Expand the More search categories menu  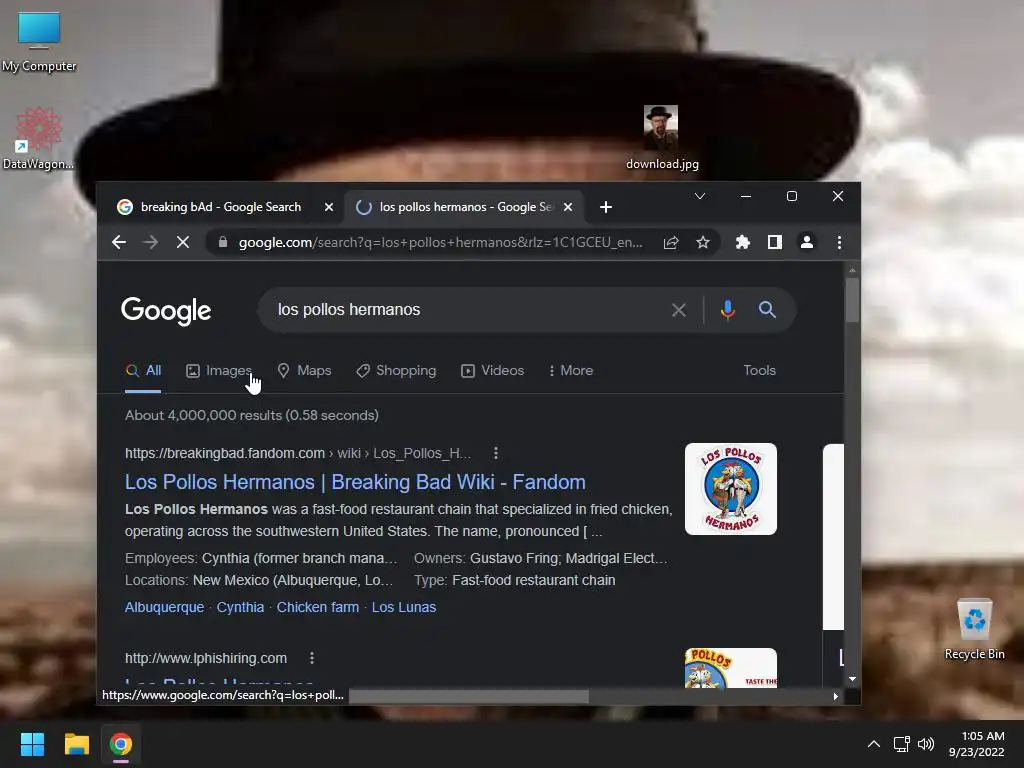pos(571,370)
